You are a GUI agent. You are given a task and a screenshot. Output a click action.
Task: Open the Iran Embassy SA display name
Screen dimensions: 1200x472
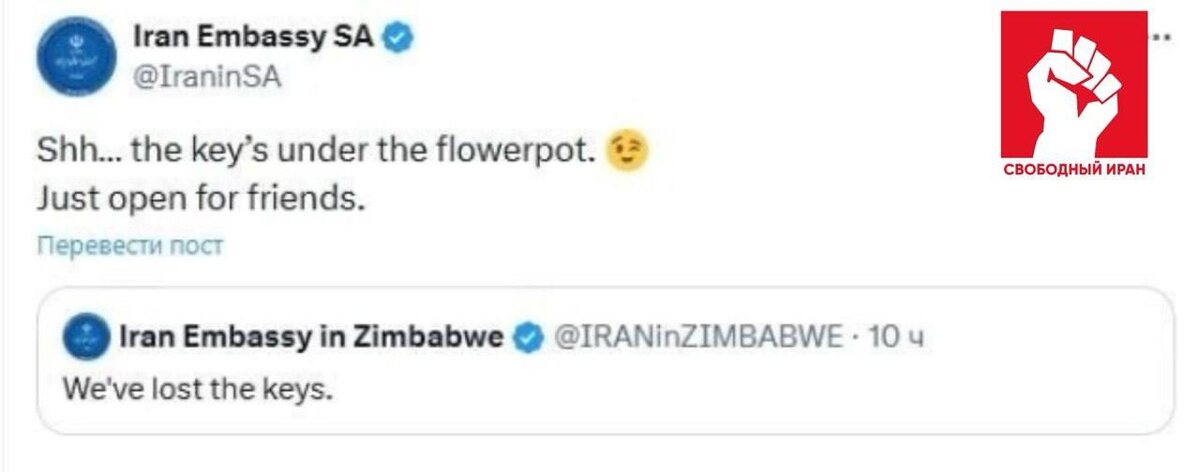pyautogui.click(x=254, y=39)
